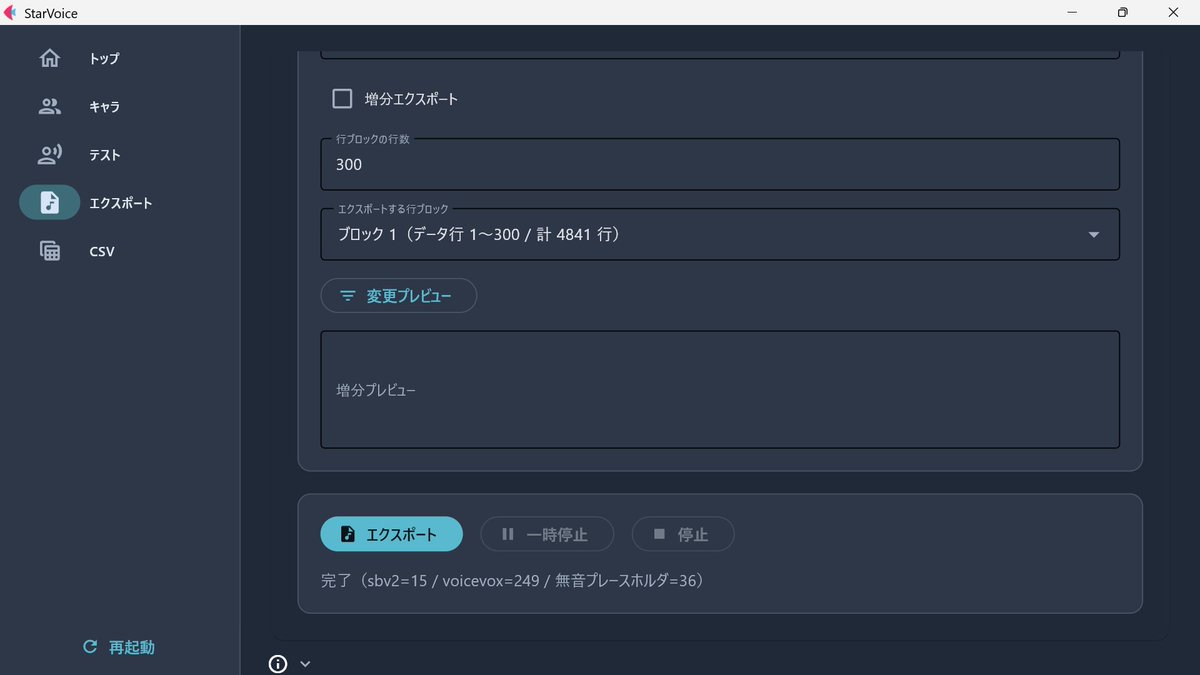
Task: Enable the 増分エクスポート checkbox
Action: click(x=342, y=98)
